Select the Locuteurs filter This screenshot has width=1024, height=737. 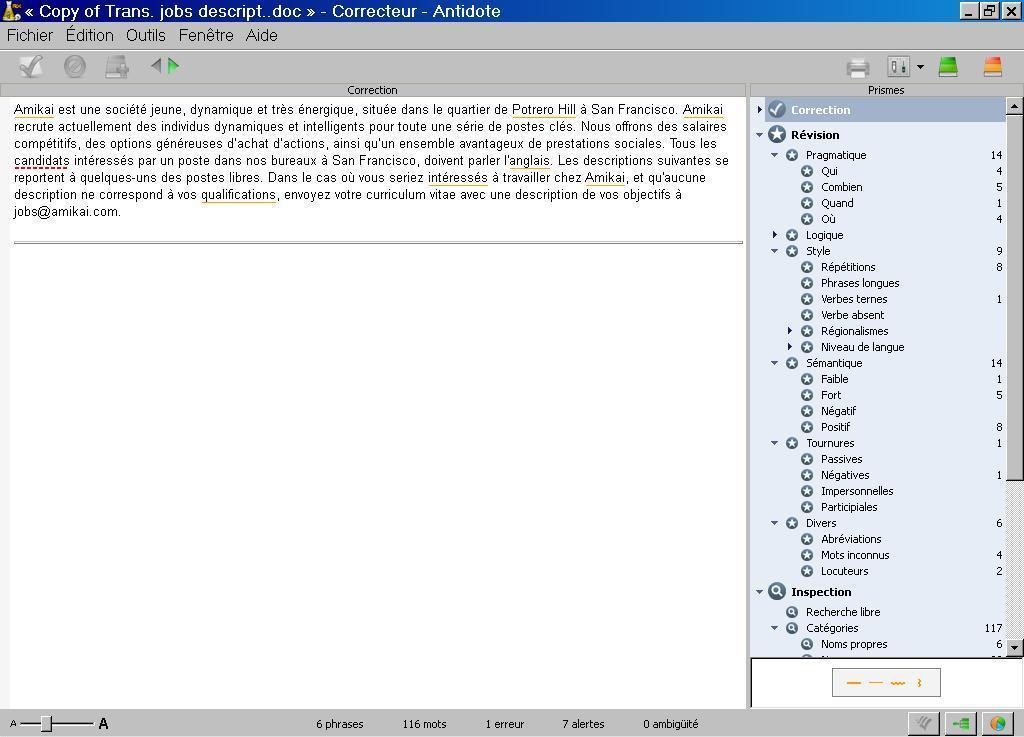(x=844, y=571)
